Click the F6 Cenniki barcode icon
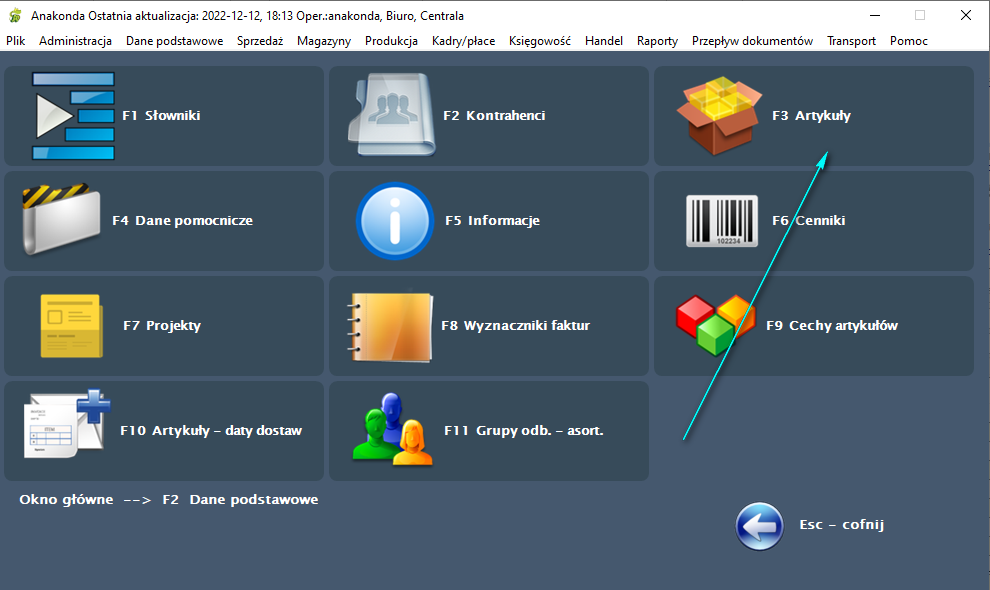Image resolution: width=990 pixels, height=590 pixels. (722, 221)
